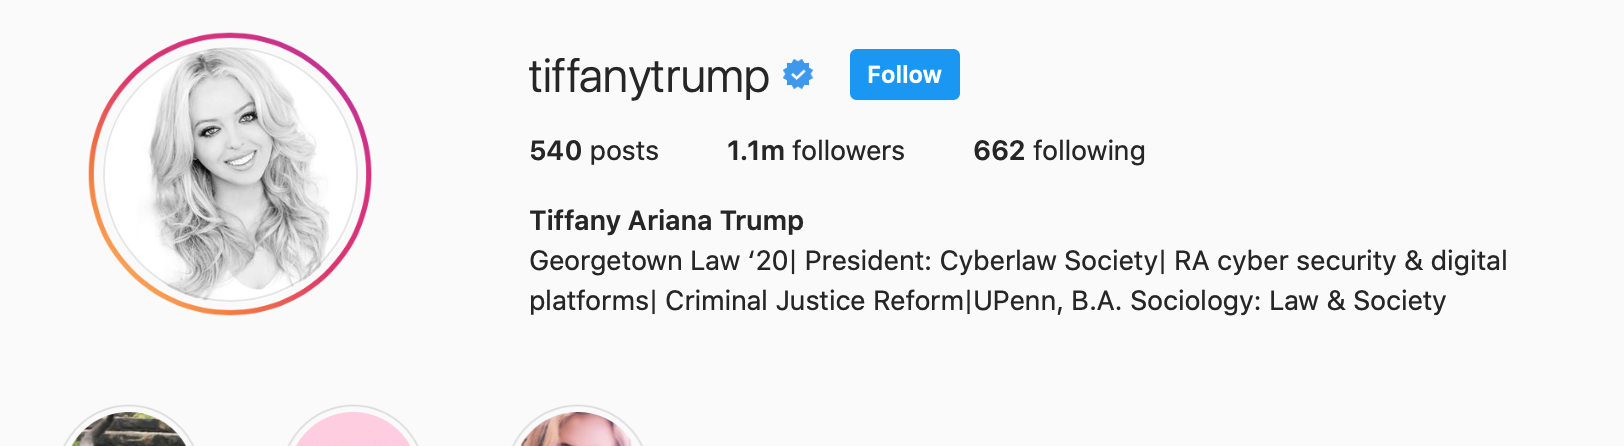
Task: Click the Georgetown Law '20 bio text
Action: [x=659, y=261]
